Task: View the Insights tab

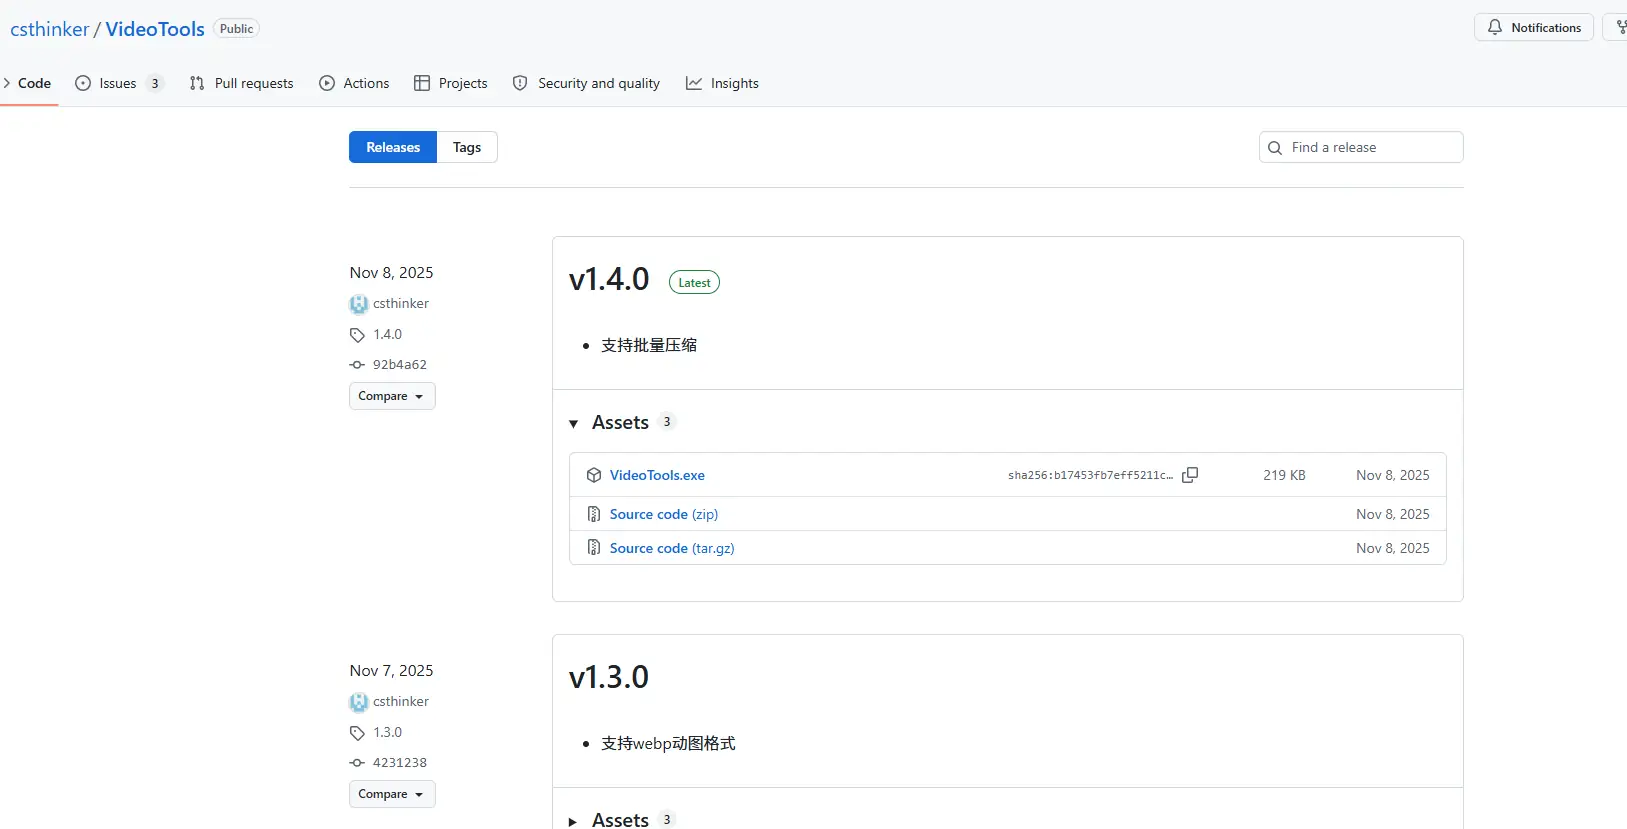Action: pos(722,83)
